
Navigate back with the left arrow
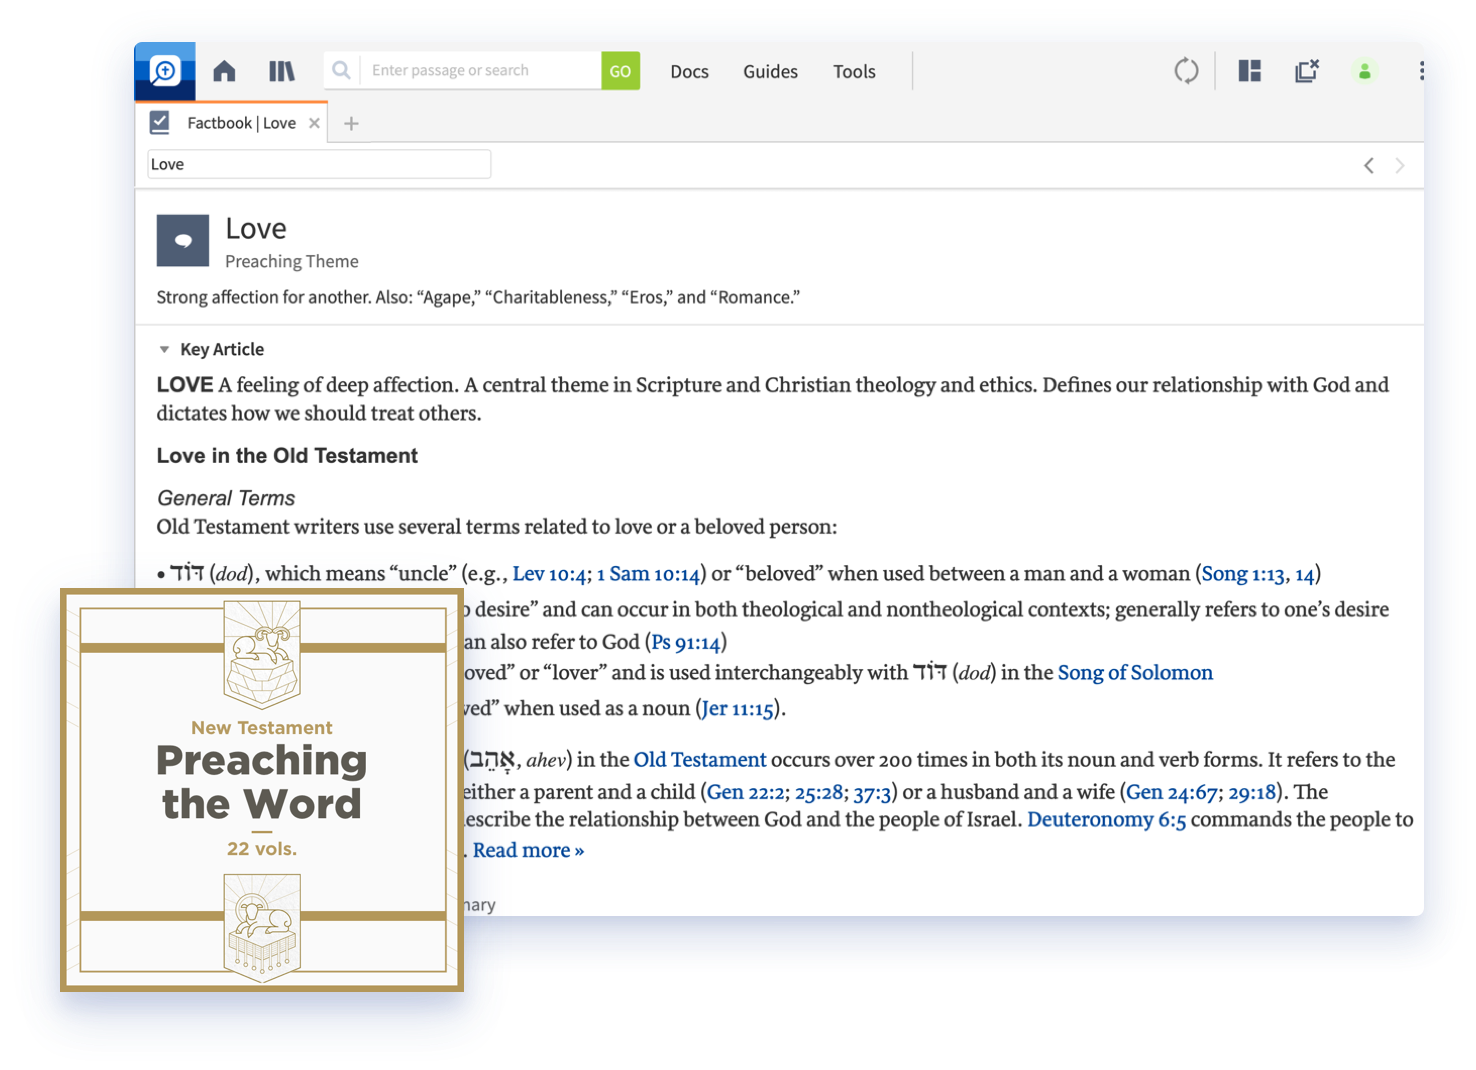coord(1368,165)
